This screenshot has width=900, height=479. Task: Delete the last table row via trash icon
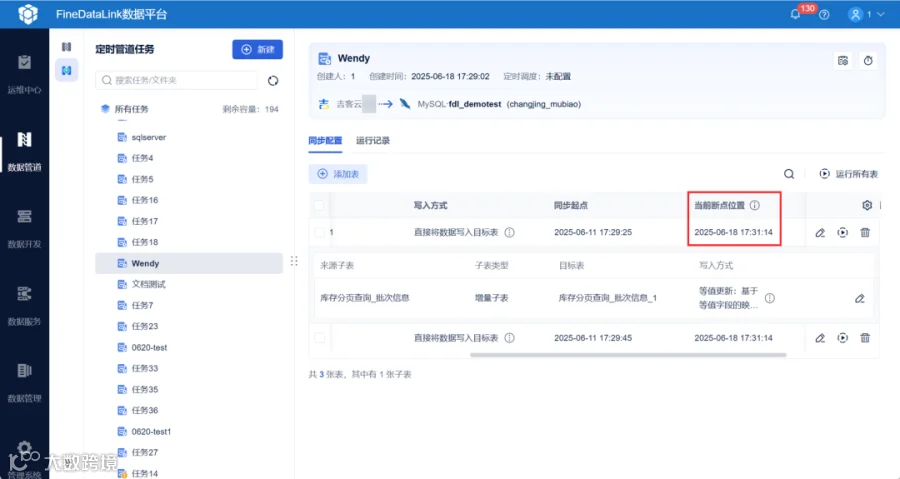pyautogui.click(x=865, y=338)
